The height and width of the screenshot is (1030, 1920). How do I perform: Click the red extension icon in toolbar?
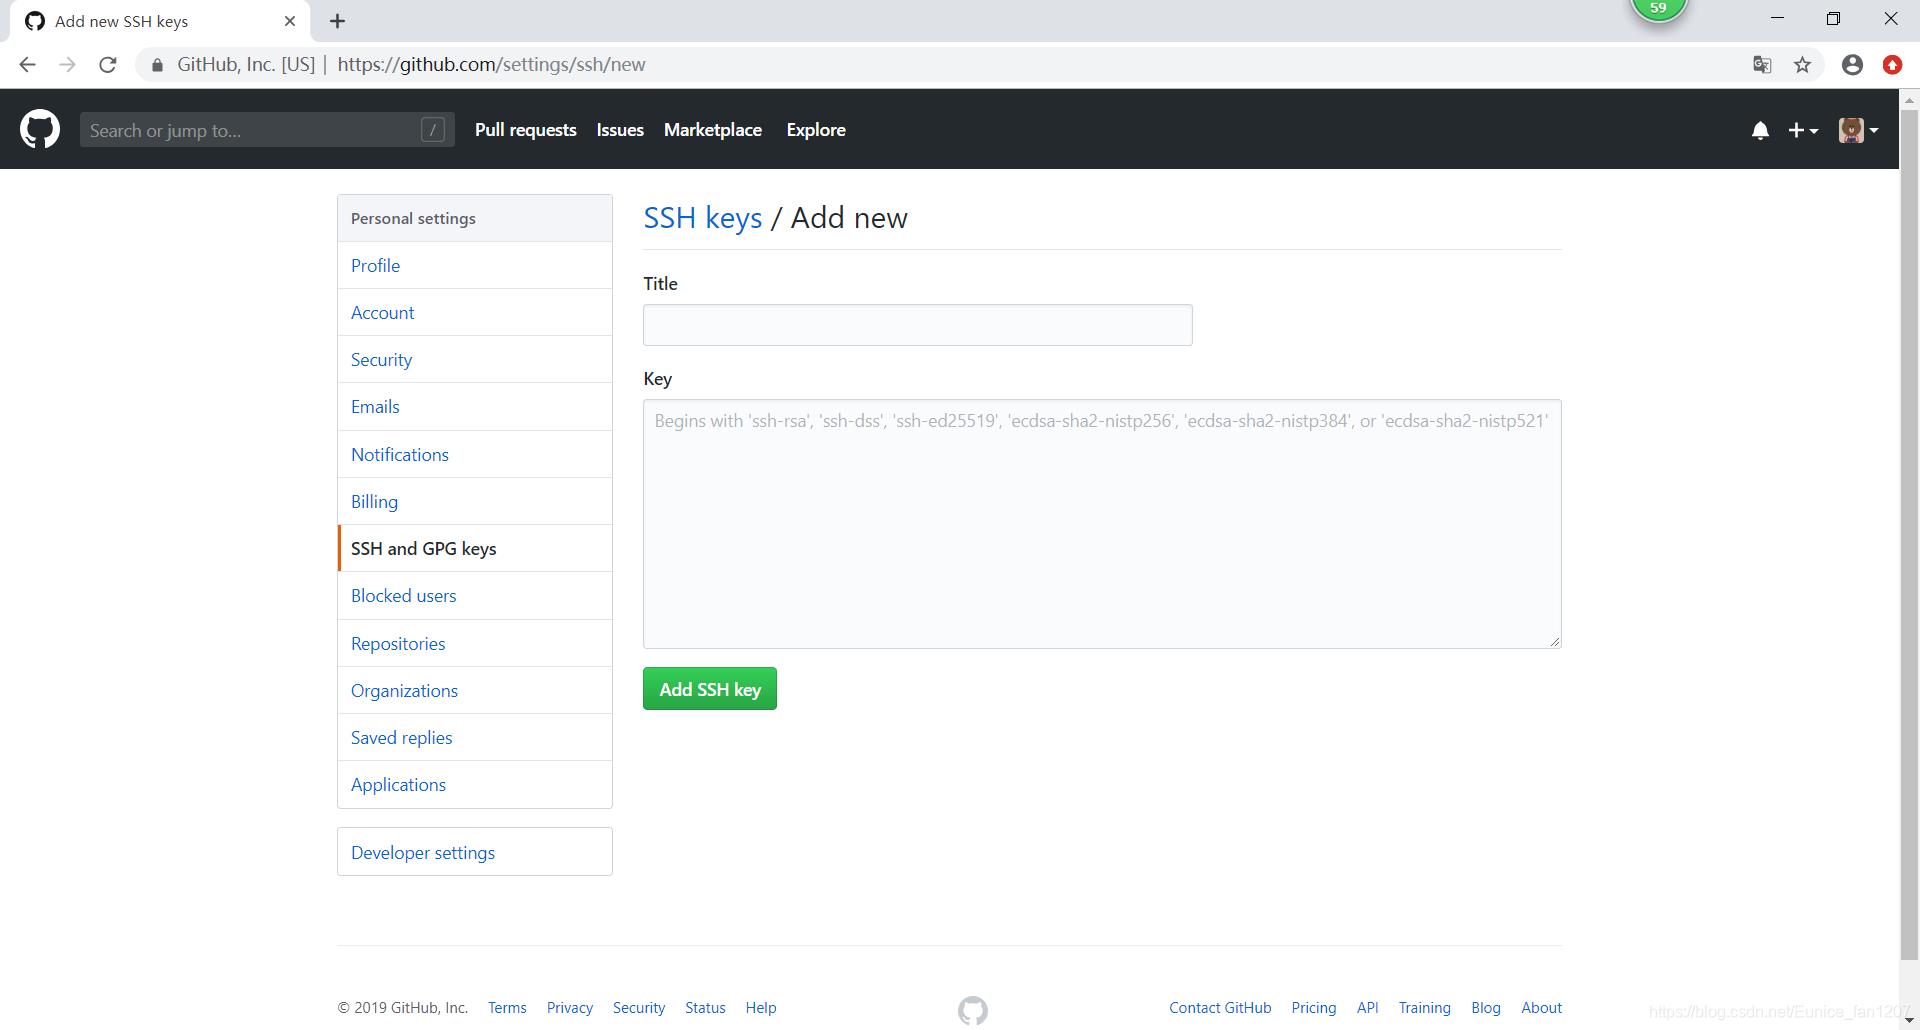click(x=1892, y=65)
